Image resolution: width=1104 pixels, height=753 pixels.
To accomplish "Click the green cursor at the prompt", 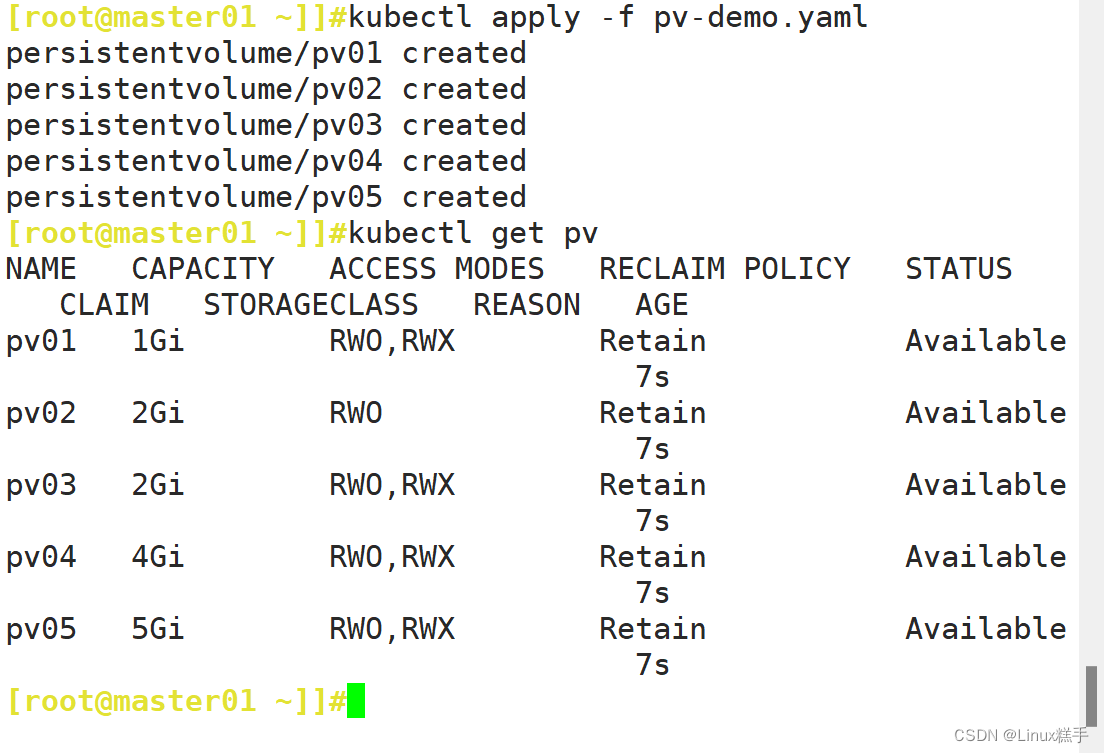I will pos(356,701).
